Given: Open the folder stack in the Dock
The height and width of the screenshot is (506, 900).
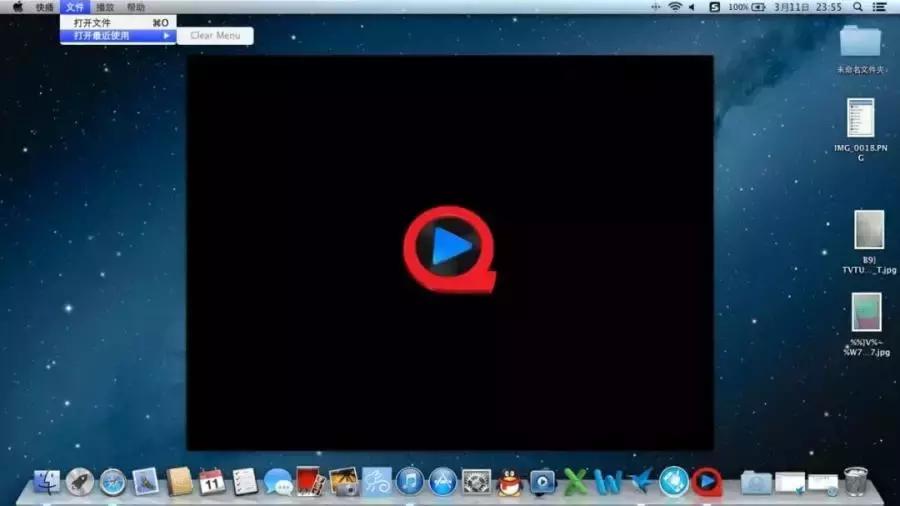Looking at the screenshot, I should tap(756, 482).
